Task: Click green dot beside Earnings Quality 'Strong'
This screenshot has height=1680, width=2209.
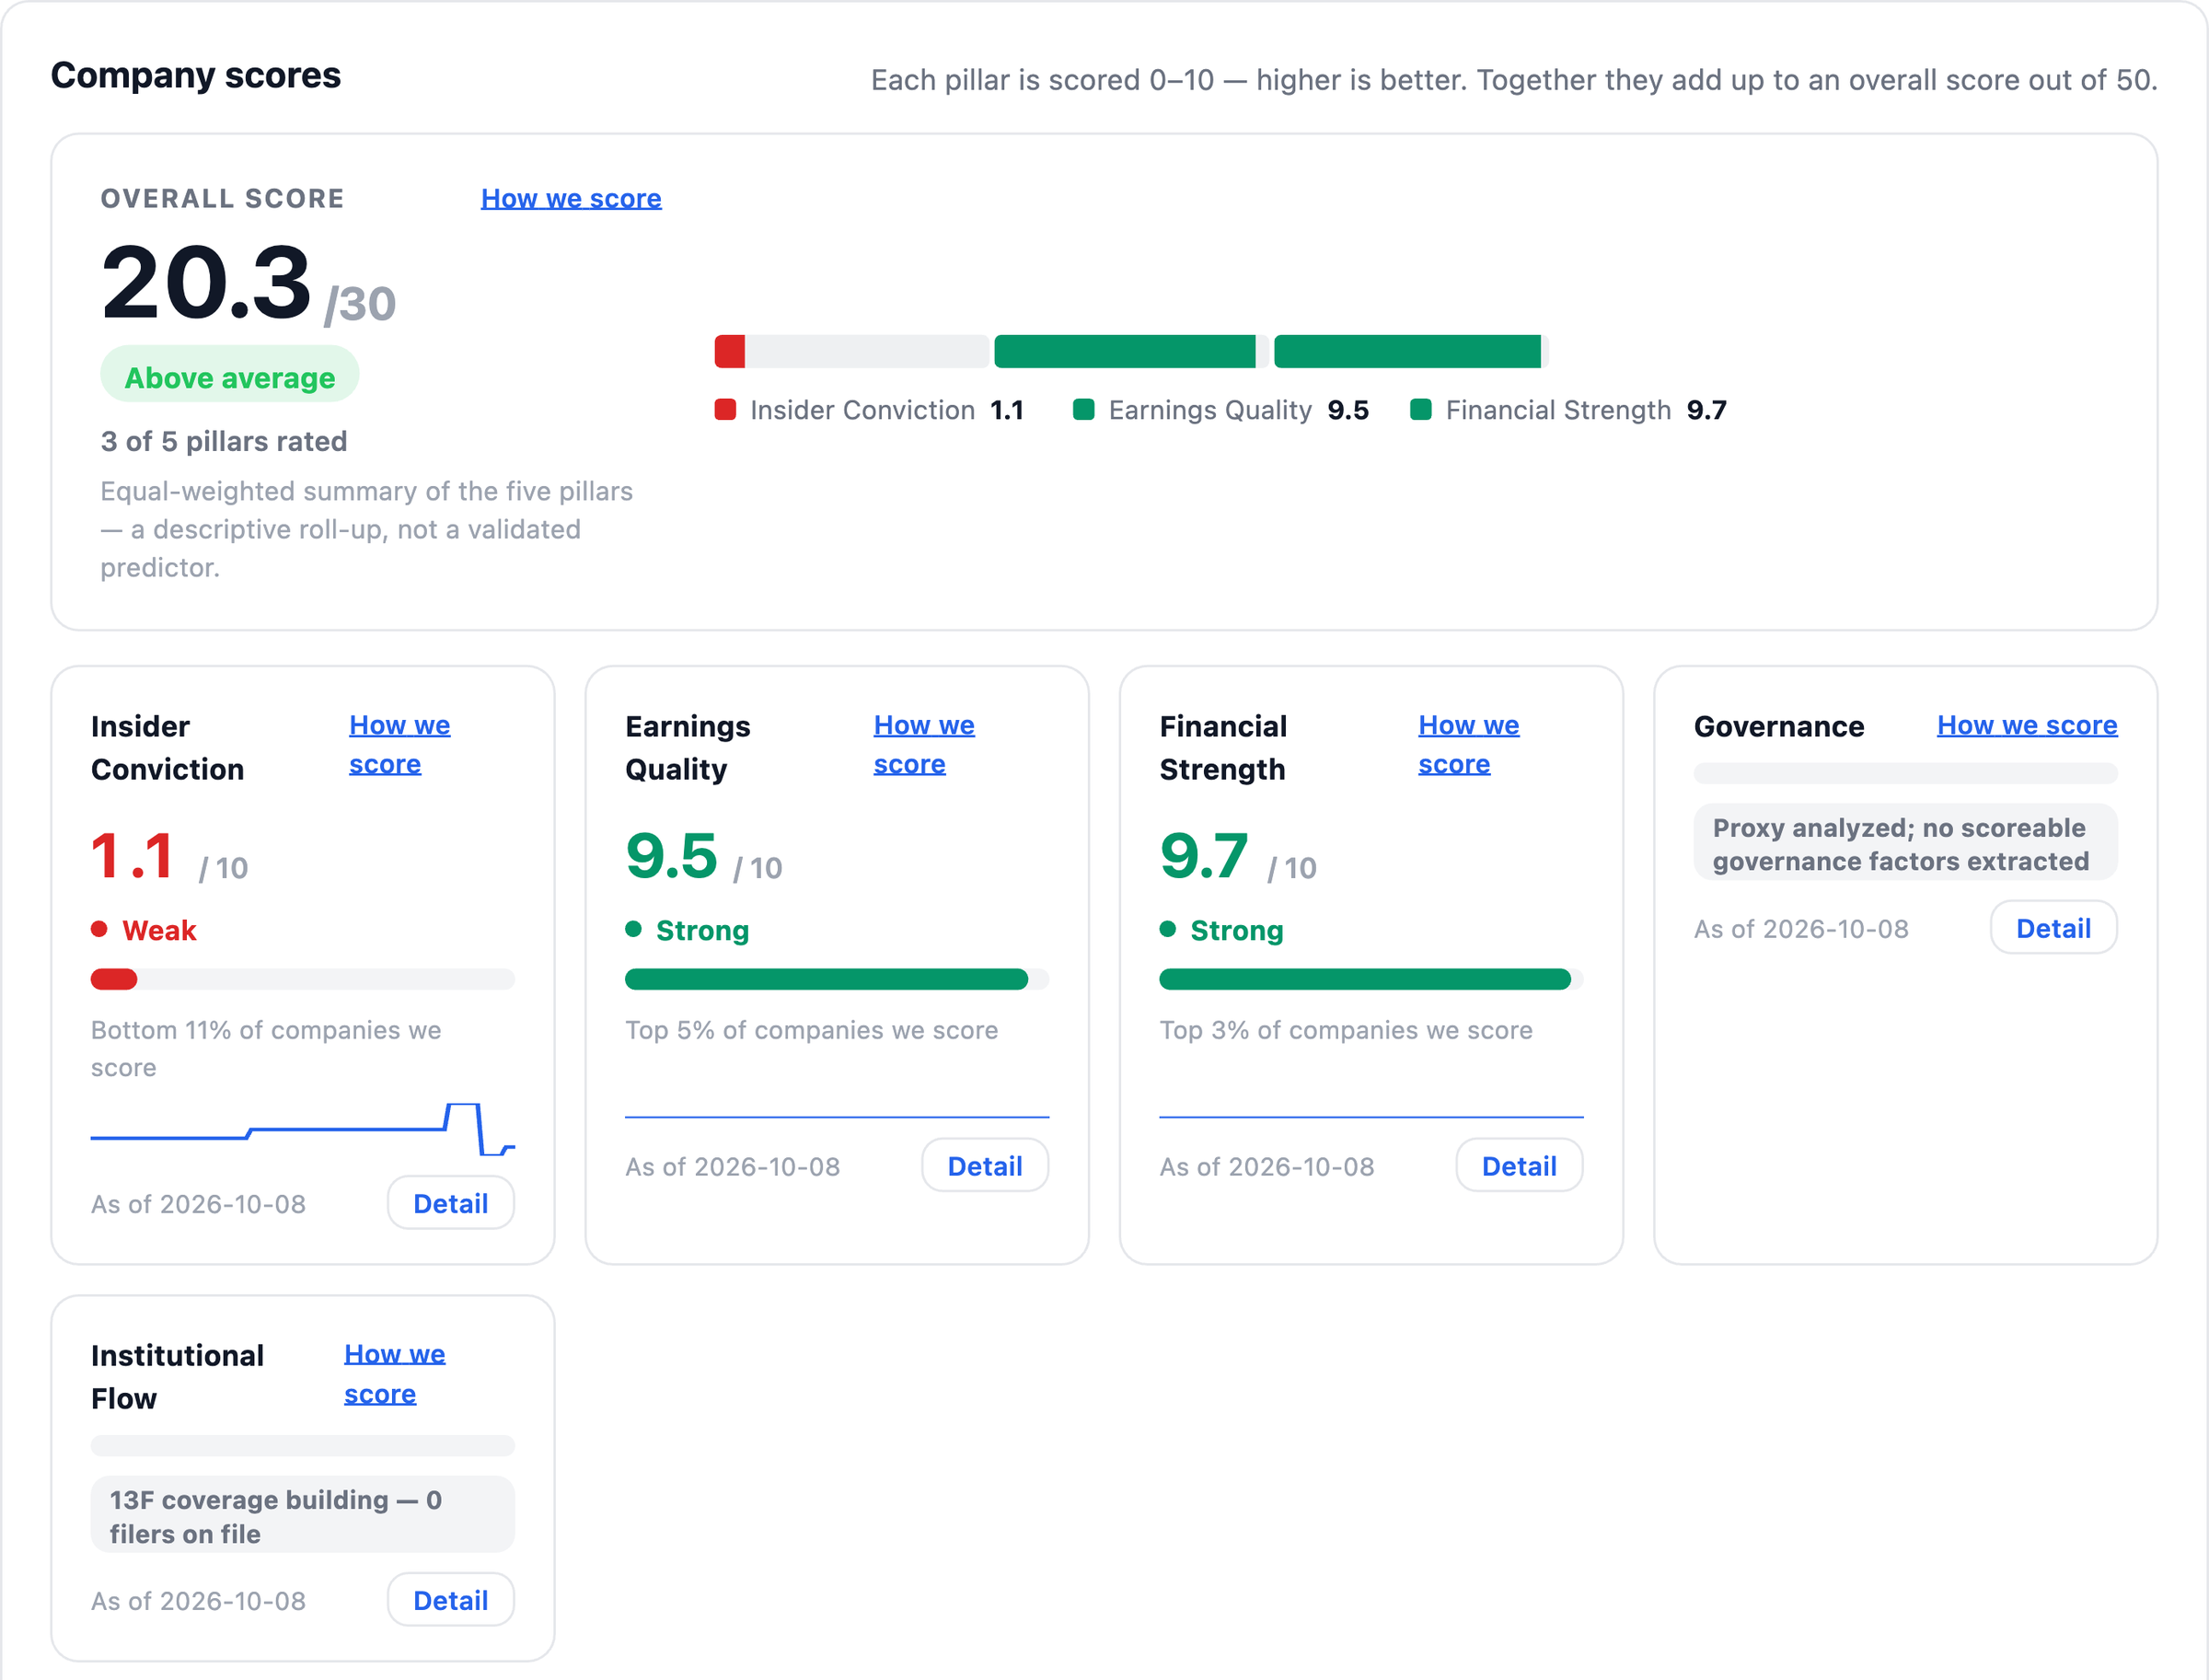Action: [633, 929]
